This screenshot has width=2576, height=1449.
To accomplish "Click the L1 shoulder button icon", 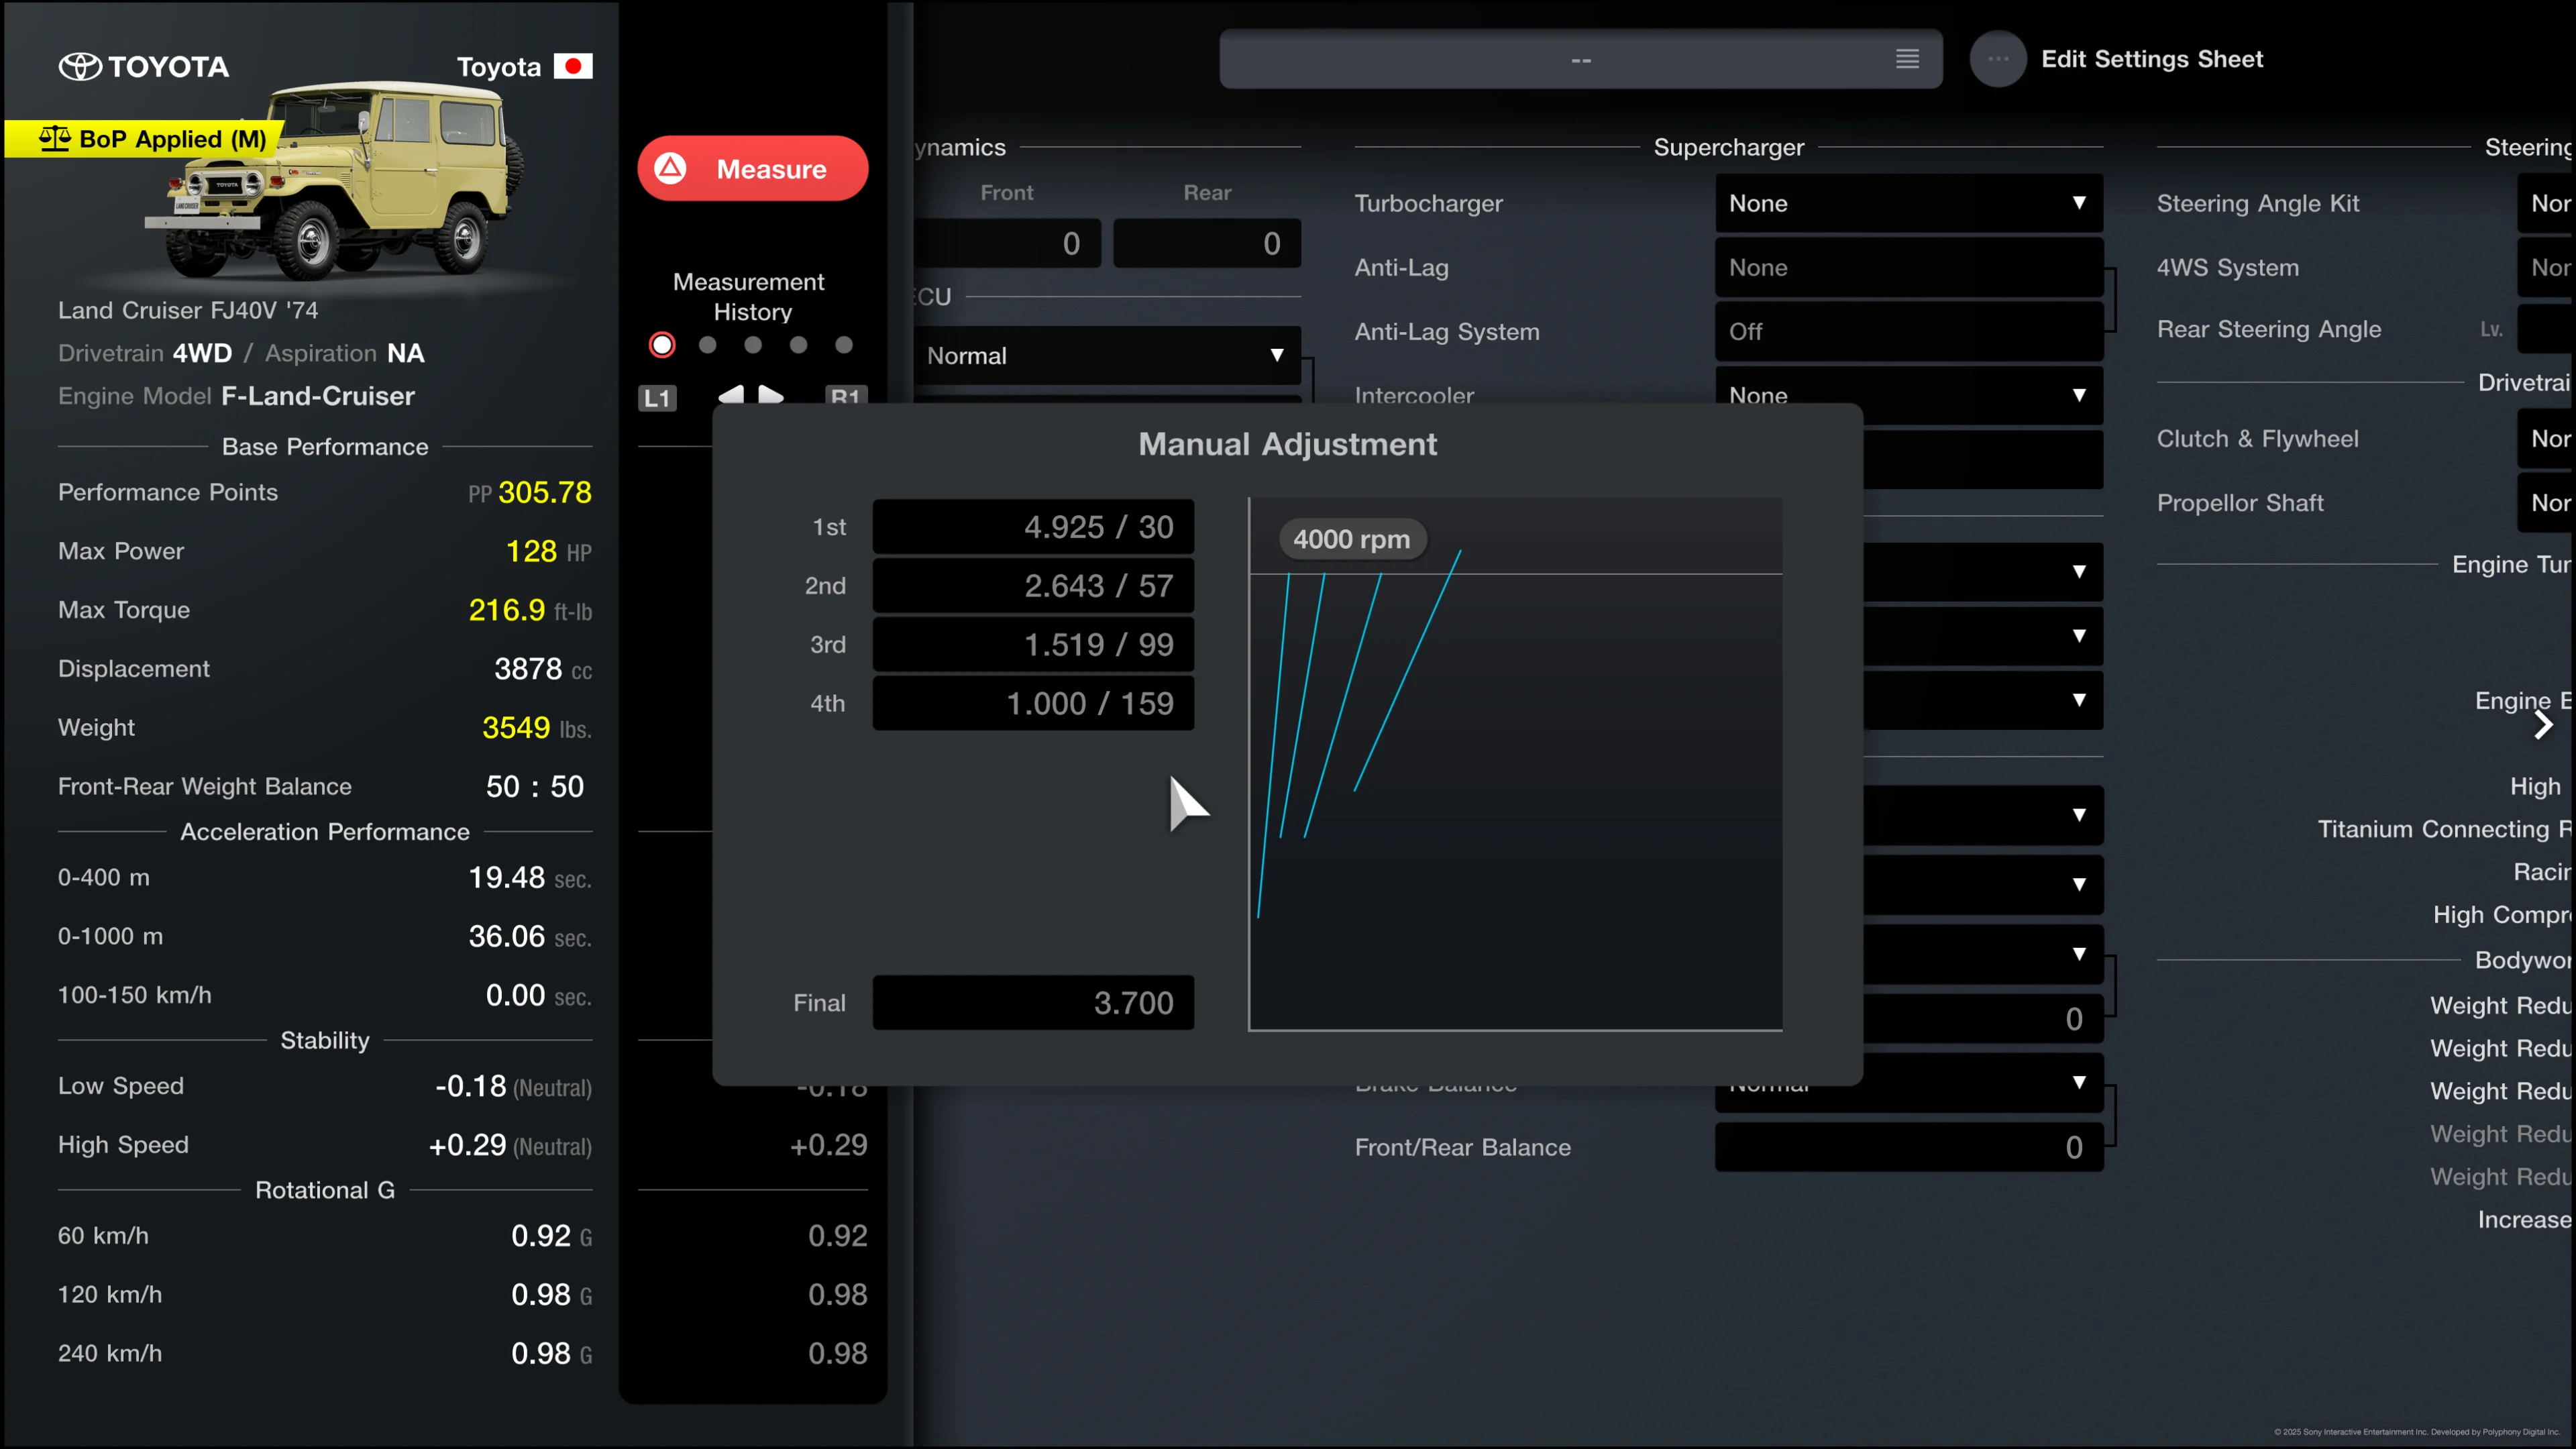I will click(x=657, y=397).
